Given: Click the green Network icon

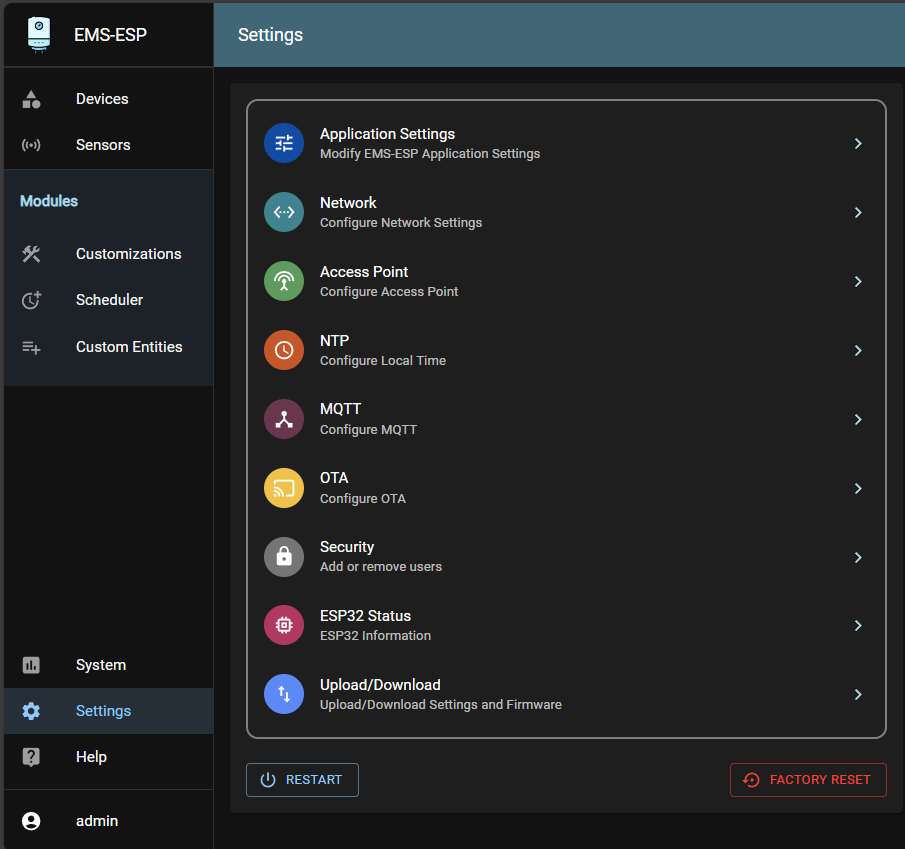Looking at the screenshot, I should pyautogui.click(x=284, y=212).
